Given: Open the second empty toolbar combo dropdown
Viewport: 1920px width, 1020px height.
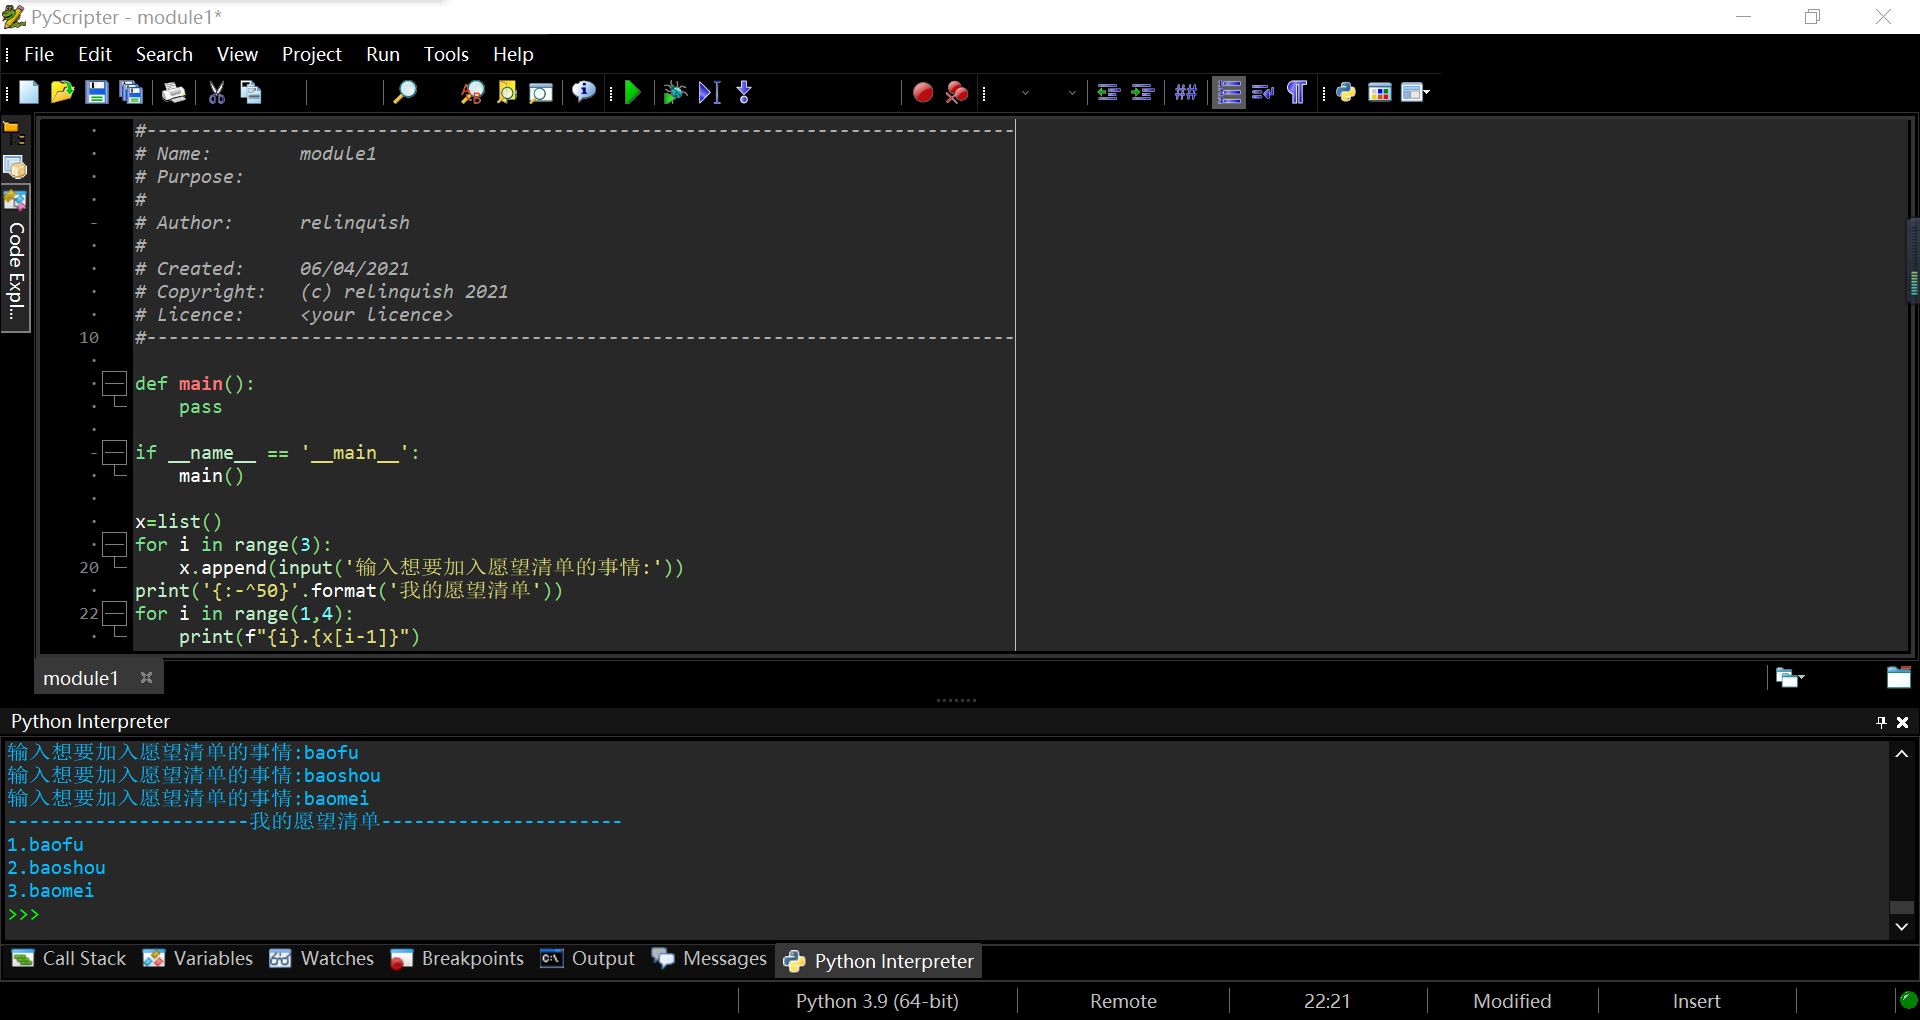Looking at the screenshot, I should pos(1072,93).
